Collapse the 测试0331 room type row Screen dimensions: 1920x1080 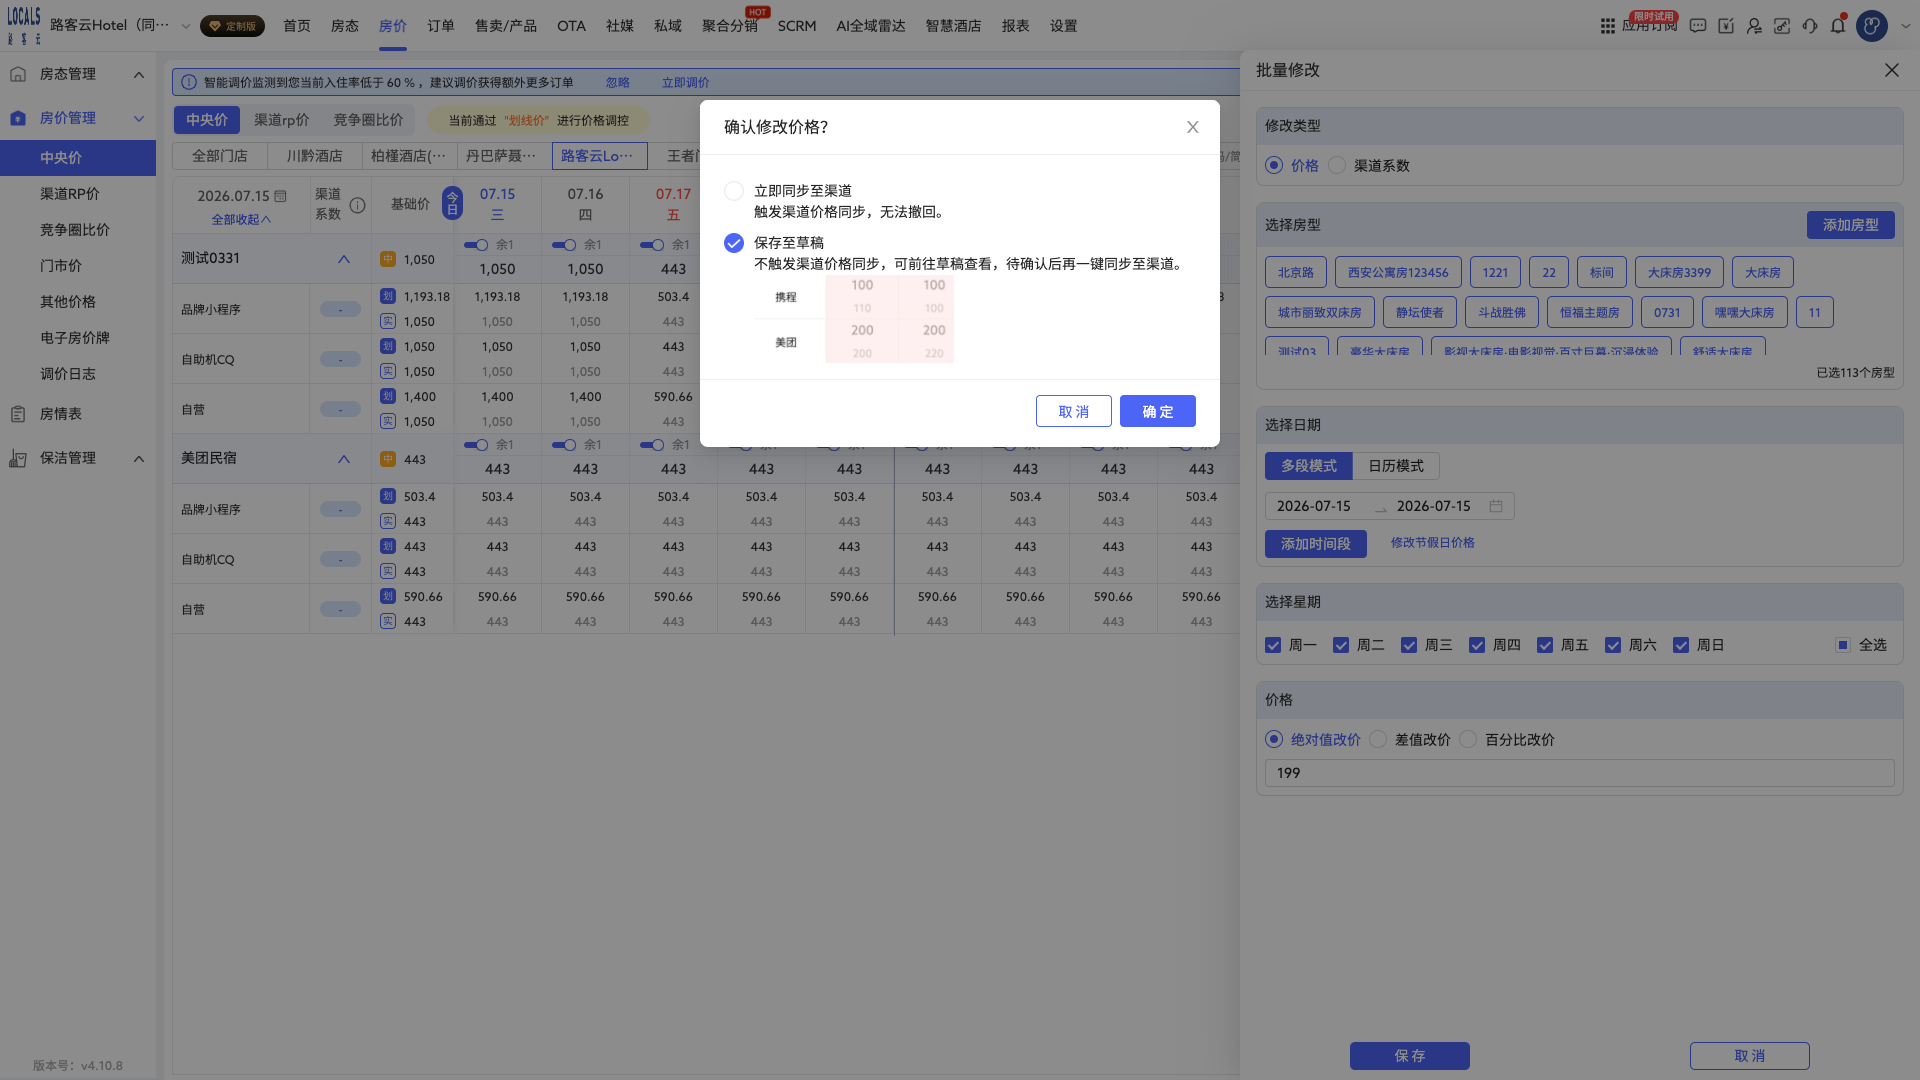pos(344,259)
